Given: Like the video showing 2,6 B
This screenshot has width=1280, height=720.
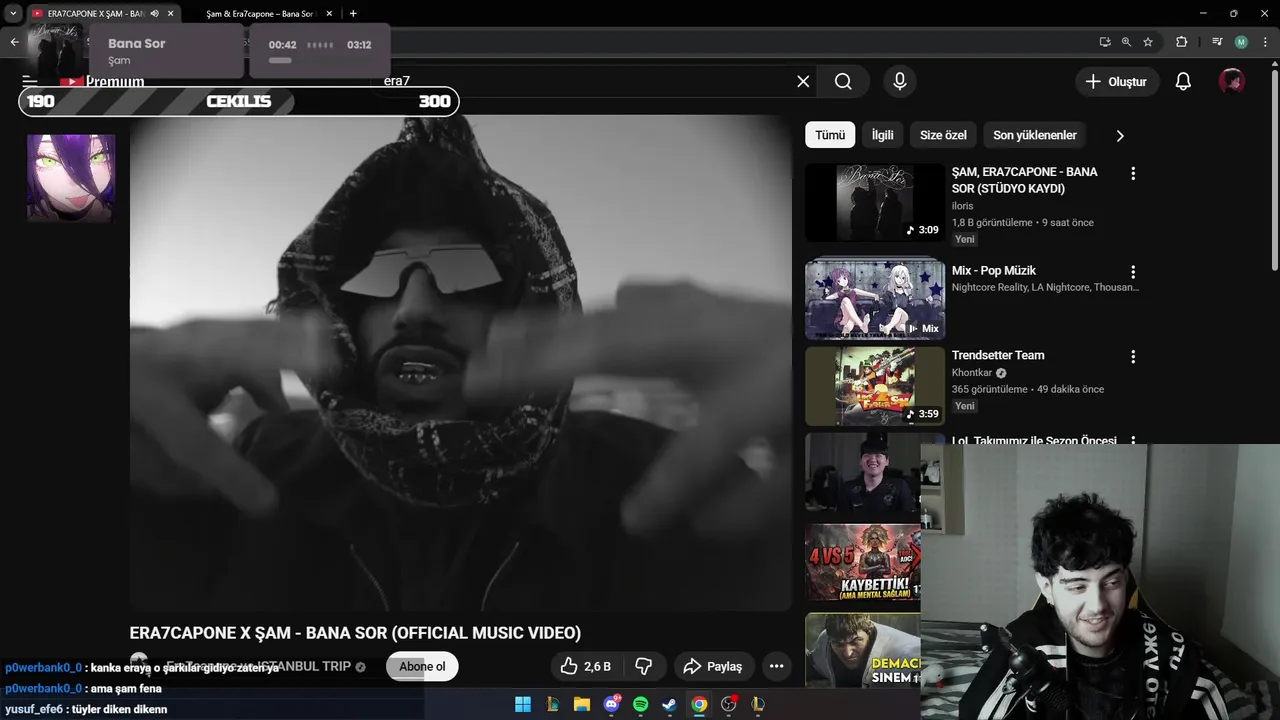Looking at the screenshot, I should click(586, 666).
